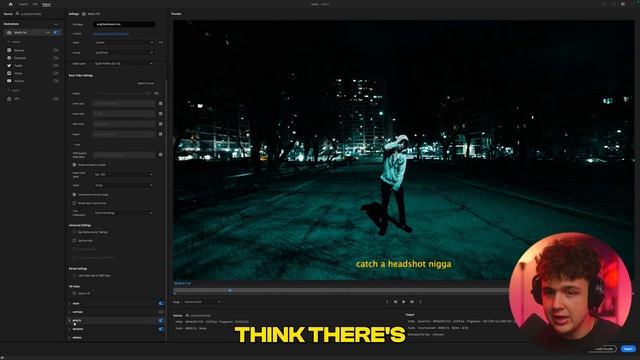Enable the Vimeo destination toggle
Screen dimensions: 640x360
point(56,73)
